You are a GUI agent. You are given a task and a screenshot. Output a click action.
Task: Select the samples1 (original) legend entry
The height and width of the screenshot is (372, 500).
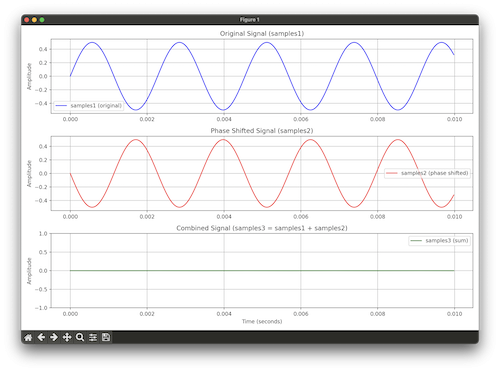[x=89, y=106]
